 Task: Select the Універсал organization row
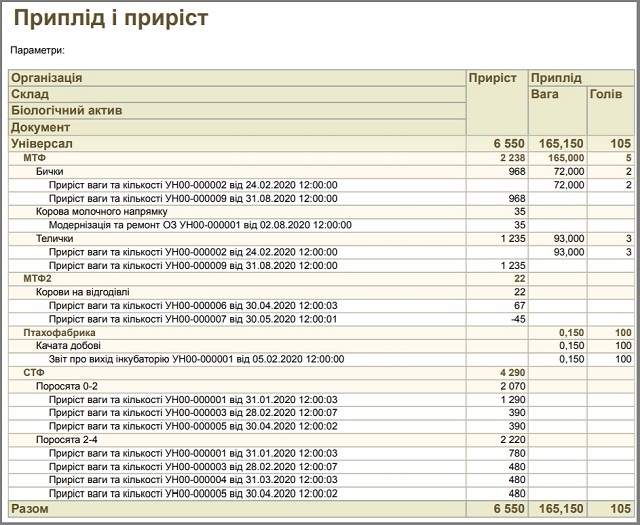pos(322,144)
